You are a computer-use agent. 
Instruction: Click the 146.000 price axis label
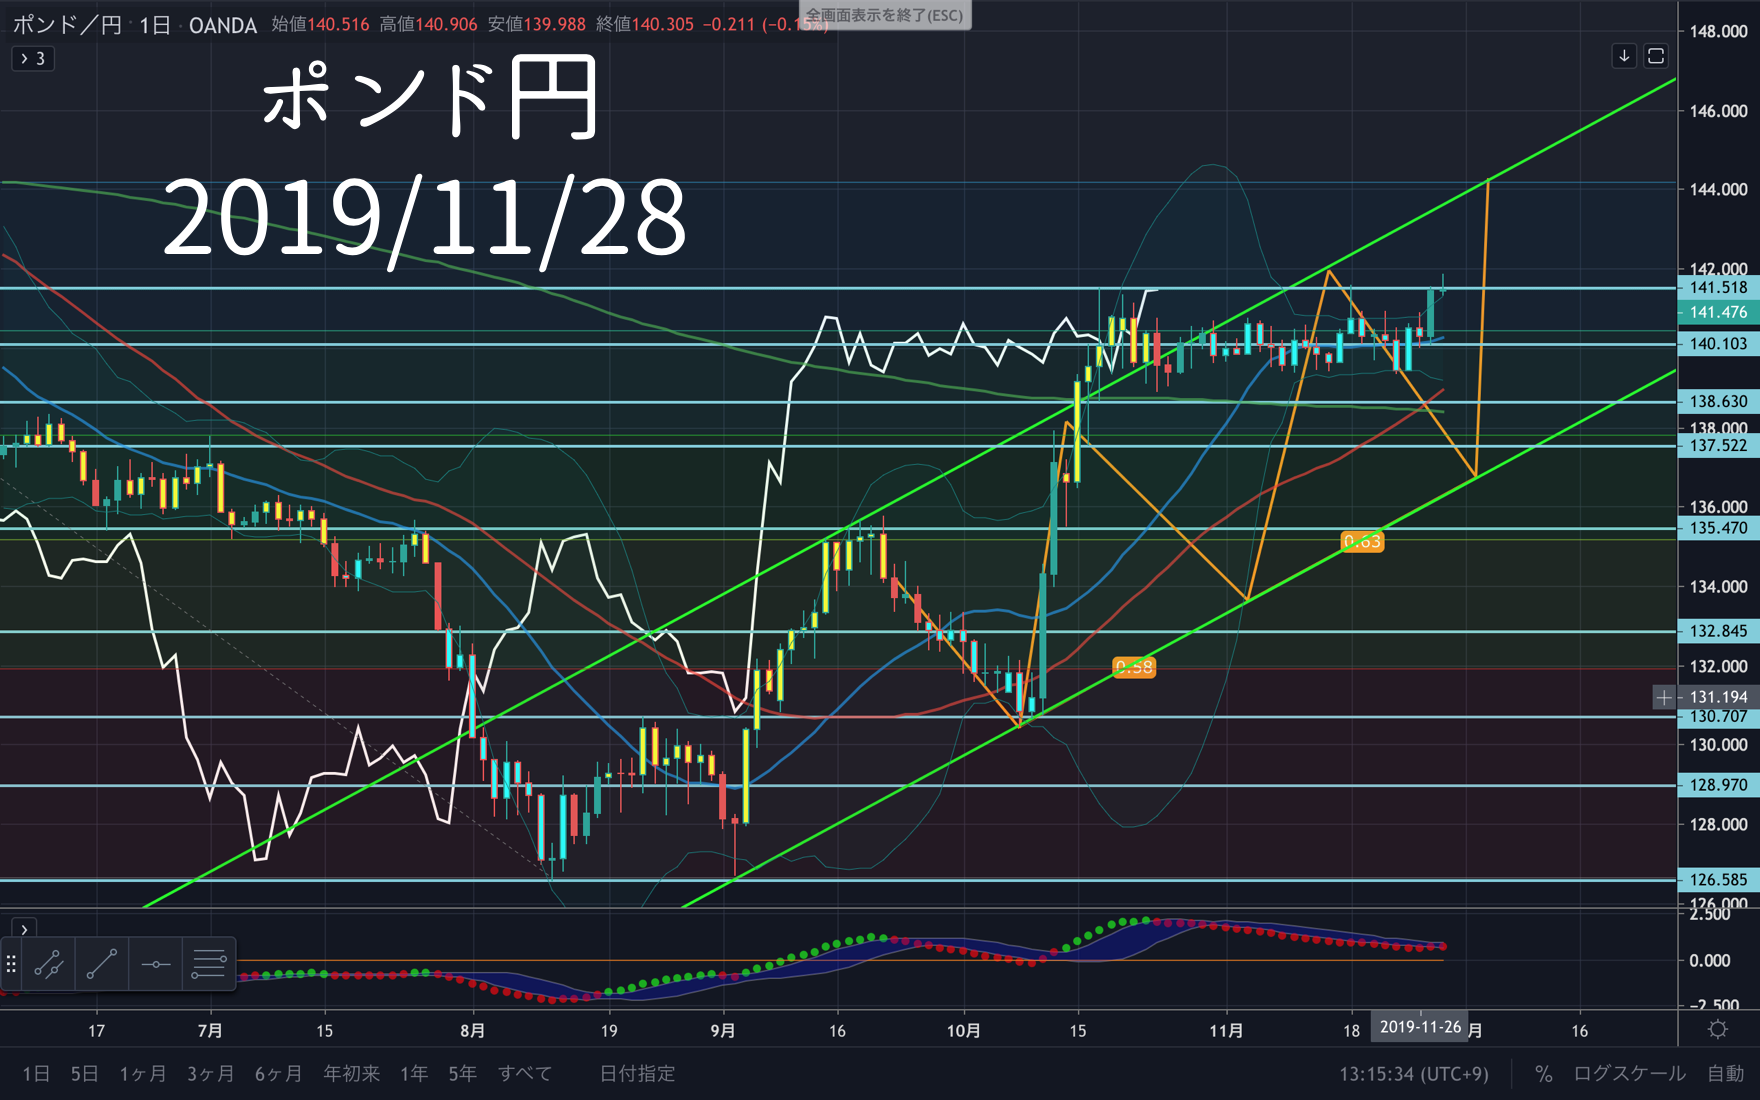[1719, 111]
